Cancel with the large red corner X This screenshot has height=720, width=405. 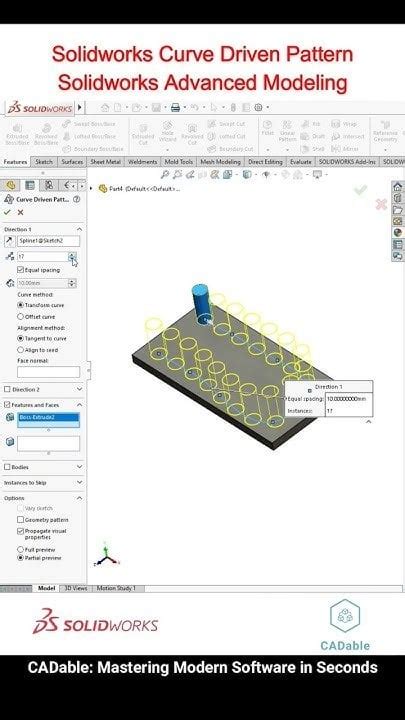[x=381, y=204]
